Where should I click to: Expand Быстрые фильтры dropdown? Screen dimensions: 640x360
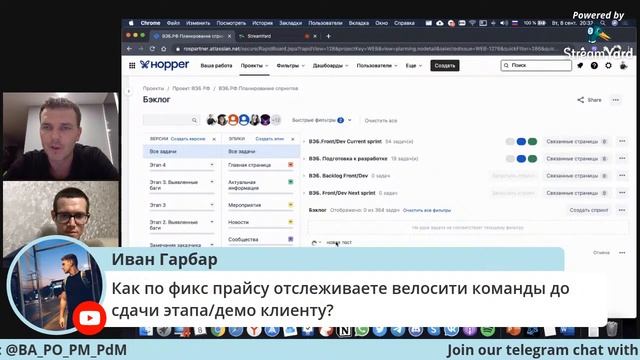tap(322, 120)
